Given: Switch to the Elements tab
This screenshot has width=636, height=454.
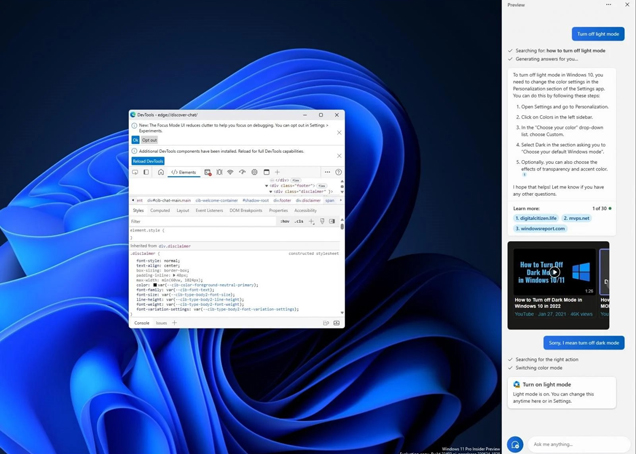Looking at the screenshot, I should (x=184, y=172).
